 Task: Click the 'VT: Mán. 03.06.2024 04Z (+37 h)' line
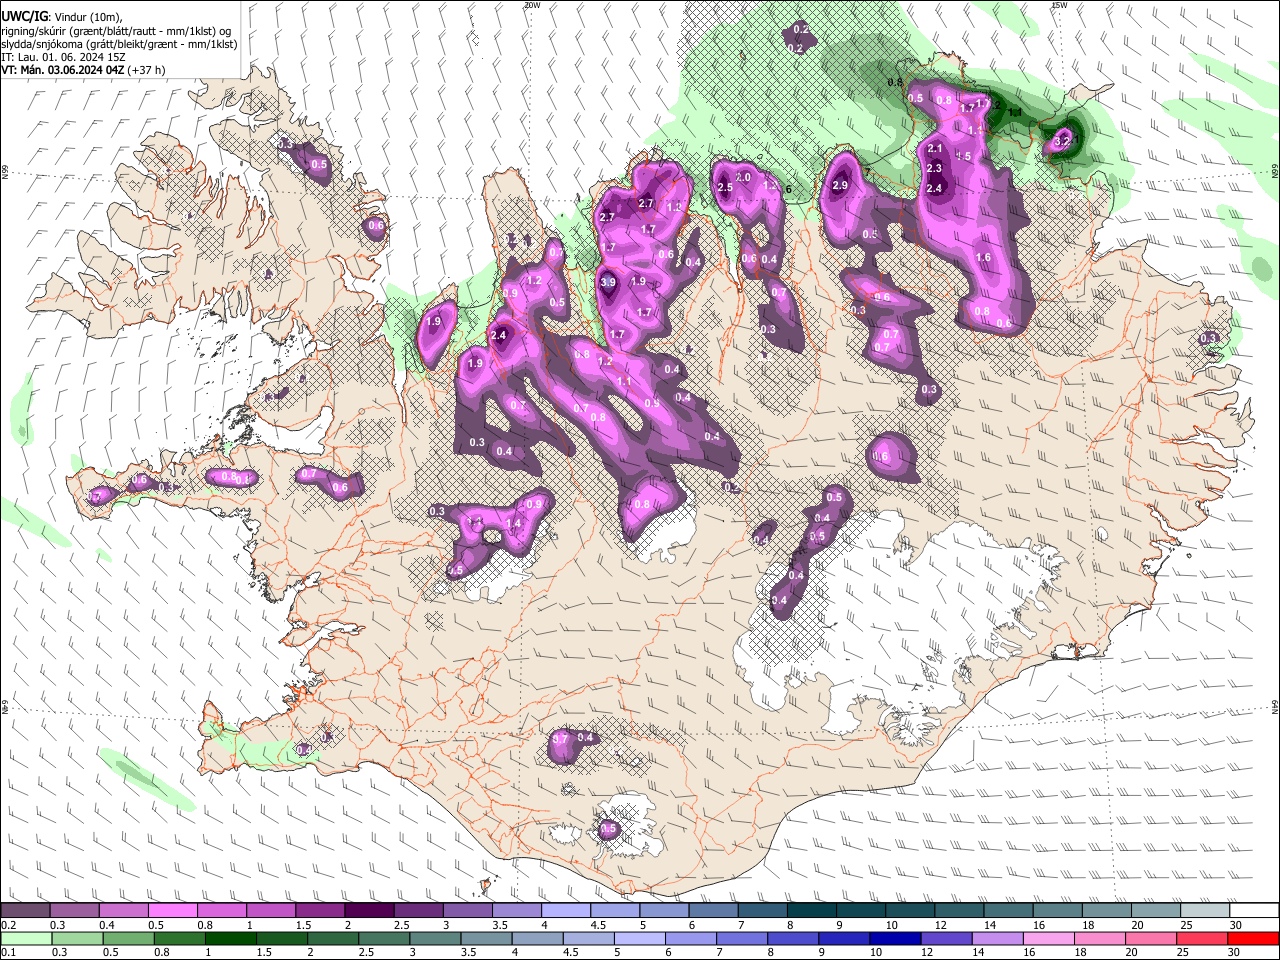(83, 70)
